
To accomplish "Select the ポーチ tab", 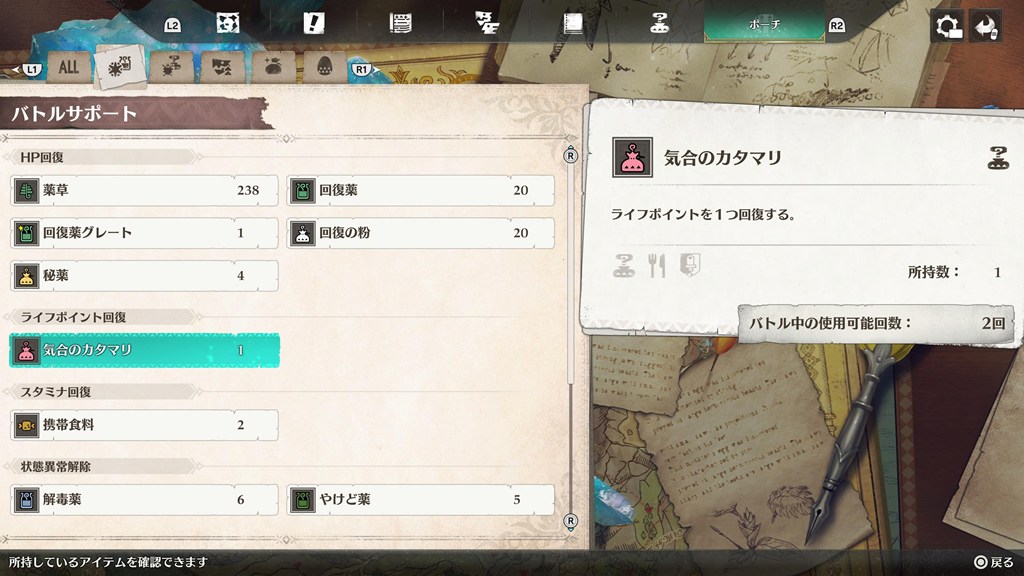I will 764,25.
